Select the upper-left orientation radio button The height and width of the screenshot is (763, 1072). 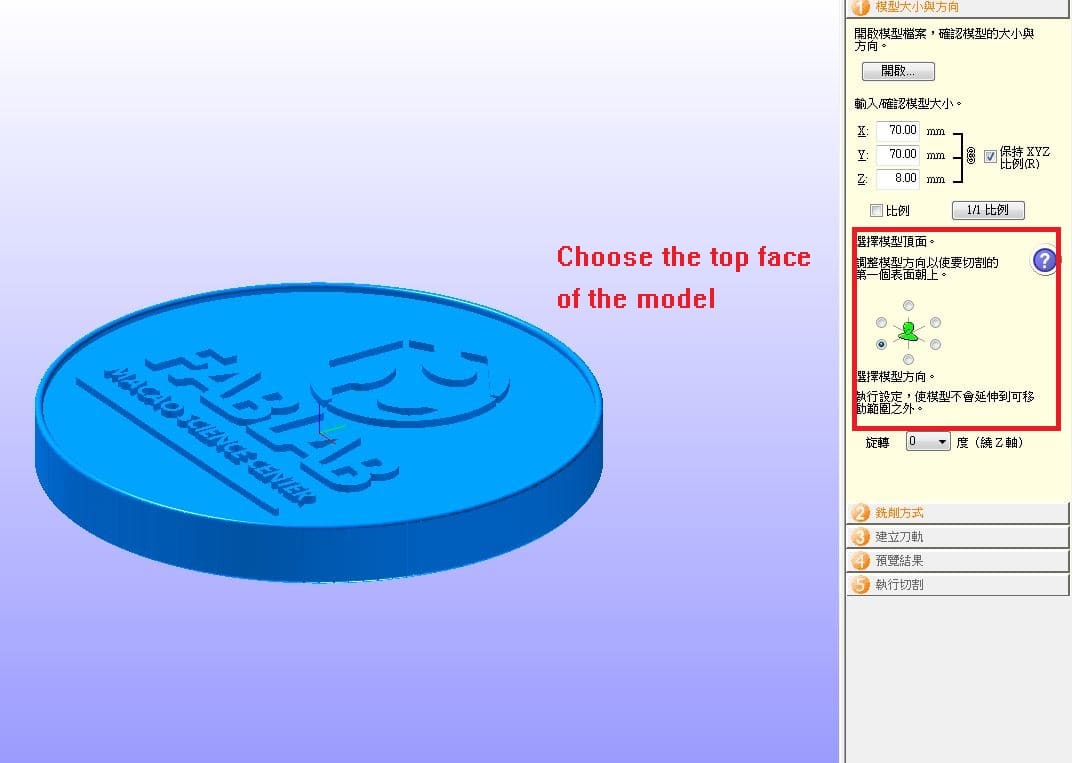pos(881,322)
